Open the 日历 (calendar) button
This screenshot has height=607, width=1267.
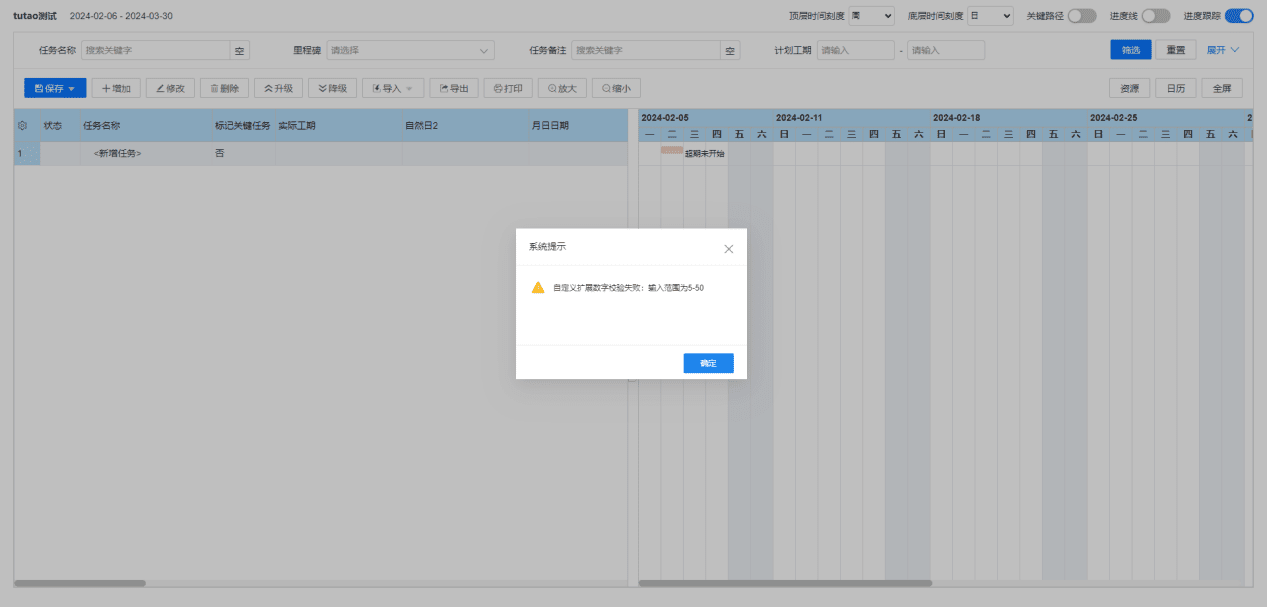[x=1176, y=88]
